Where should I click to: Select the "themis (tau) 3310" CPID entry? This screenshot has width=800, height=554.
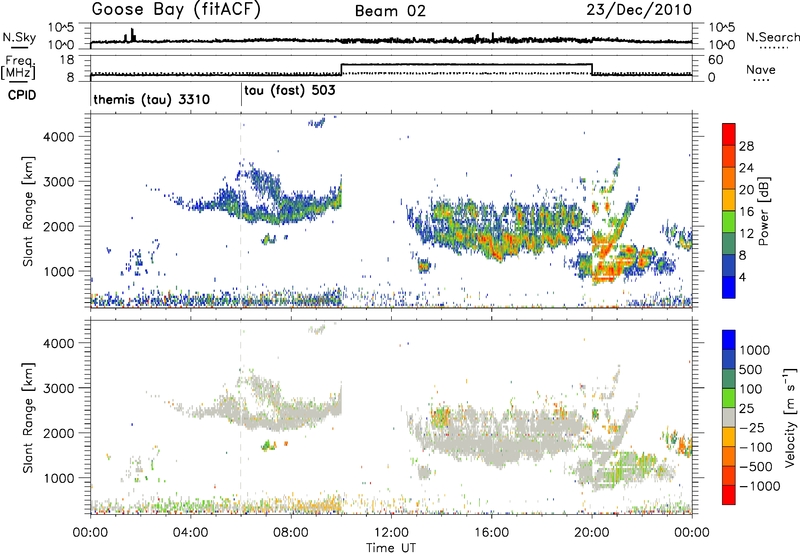(152, 99)
